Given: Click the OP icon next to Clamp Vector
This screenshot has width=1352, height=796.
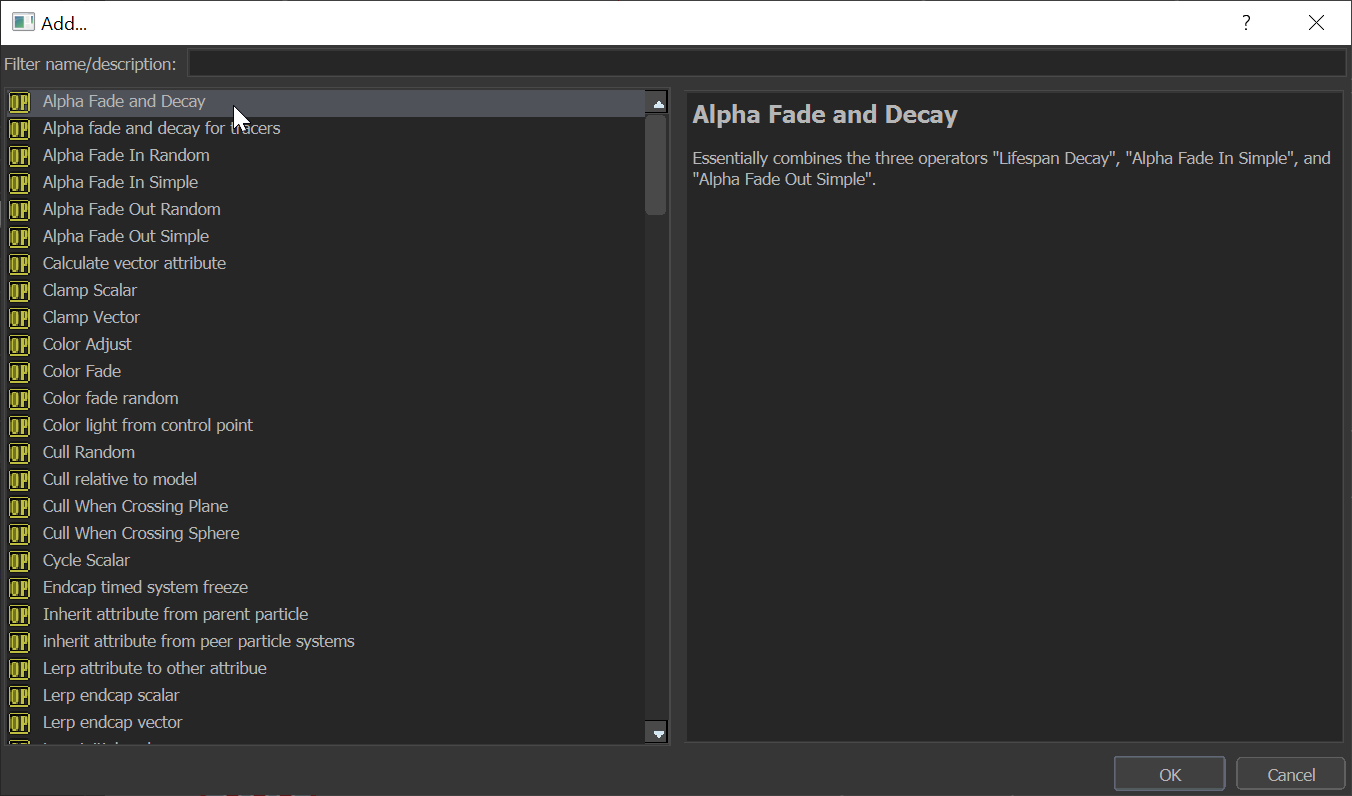Looking at the screenshot, I should coord(19,318).
